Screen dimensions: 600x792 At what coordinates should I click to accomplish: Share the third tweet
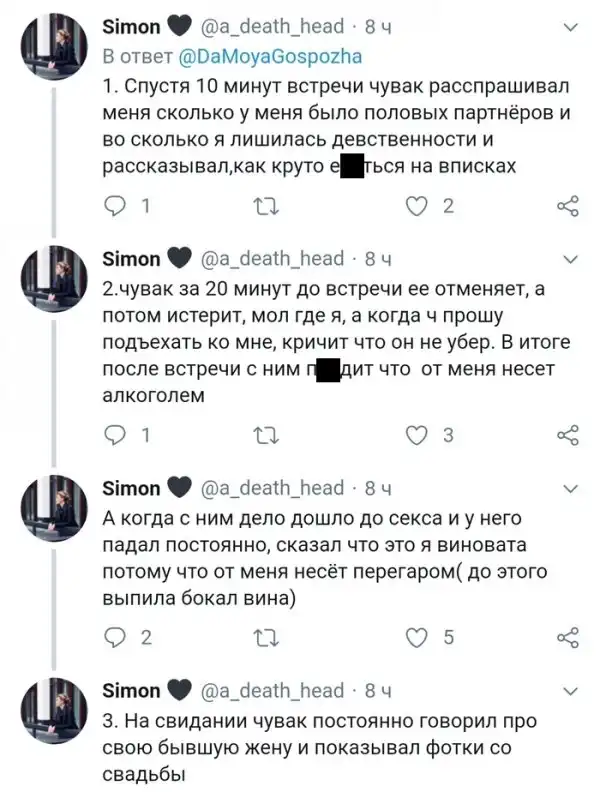coord(567,638)
